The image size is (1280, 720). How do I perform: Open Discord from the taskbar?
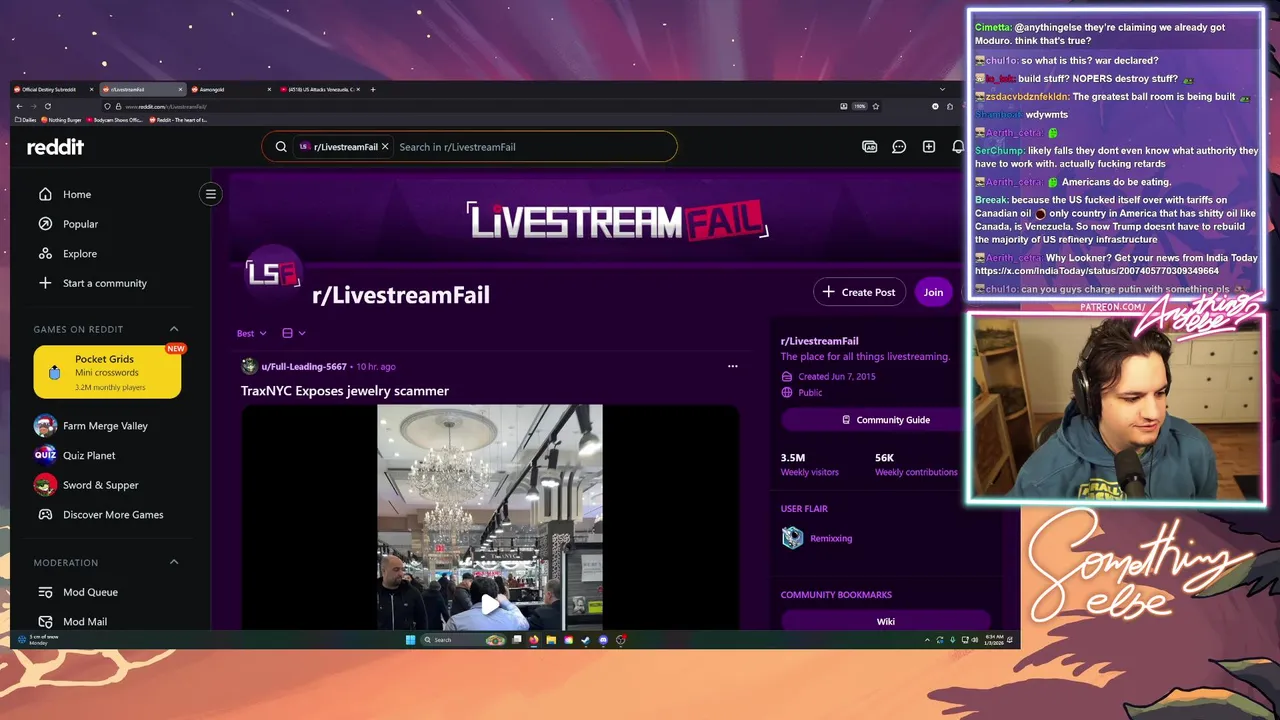(x=603, y=640)
